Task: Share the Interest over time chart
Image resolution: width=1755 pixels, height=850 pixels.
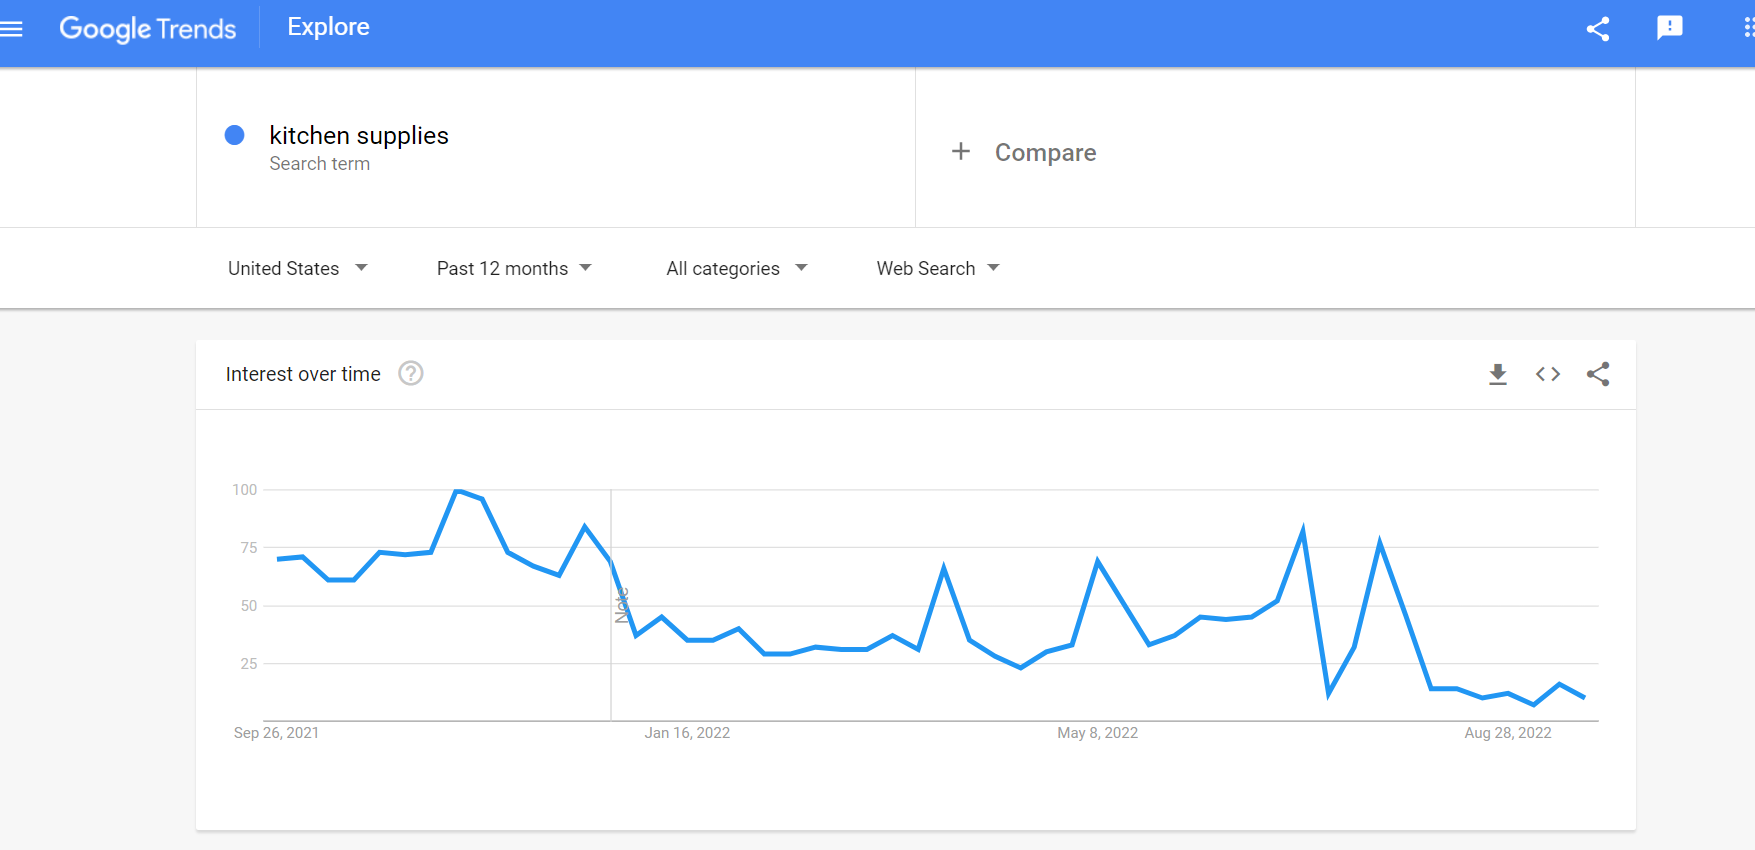Action: click(x=1598, y=374)
